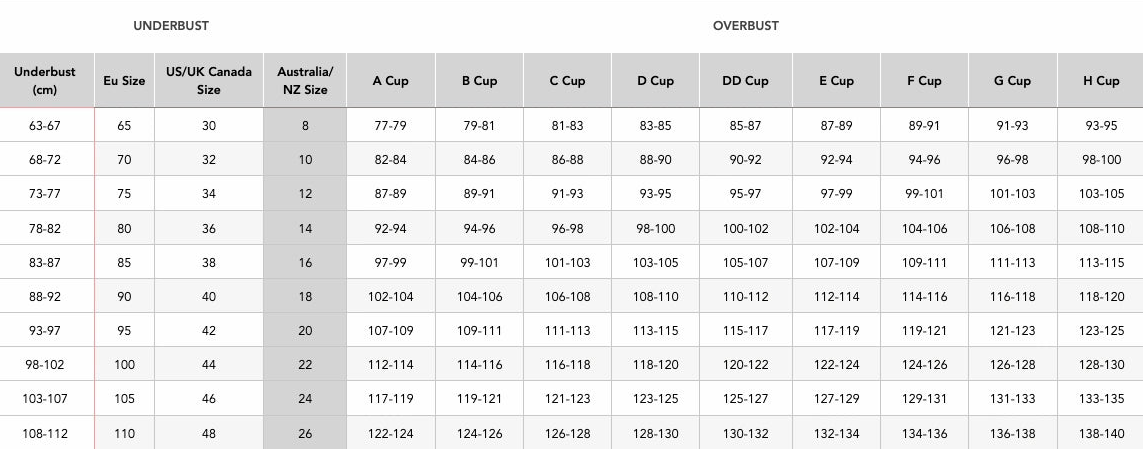1143x450 pixels.
Task: Select the A Cup column header
Action: tap(390, 81)
